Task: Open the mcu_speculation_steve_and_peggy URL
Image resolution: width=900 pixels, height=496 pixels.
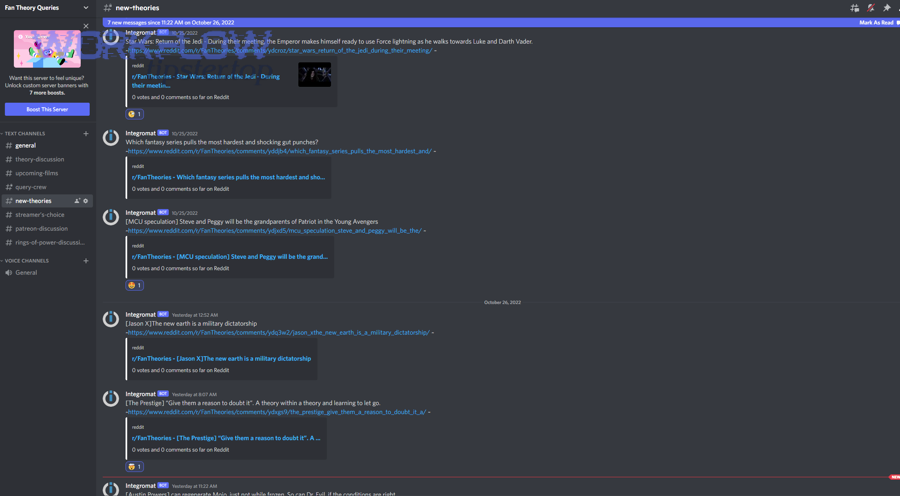Action: (x=275, y=231)
